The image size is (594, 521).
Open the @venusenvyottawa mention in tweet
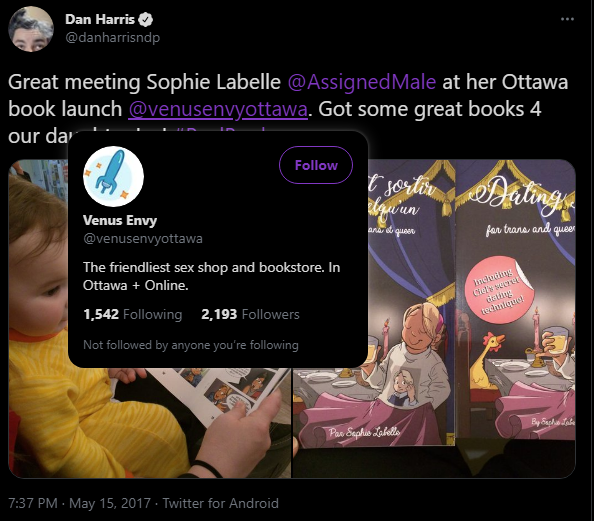click(x=218, y=110)
